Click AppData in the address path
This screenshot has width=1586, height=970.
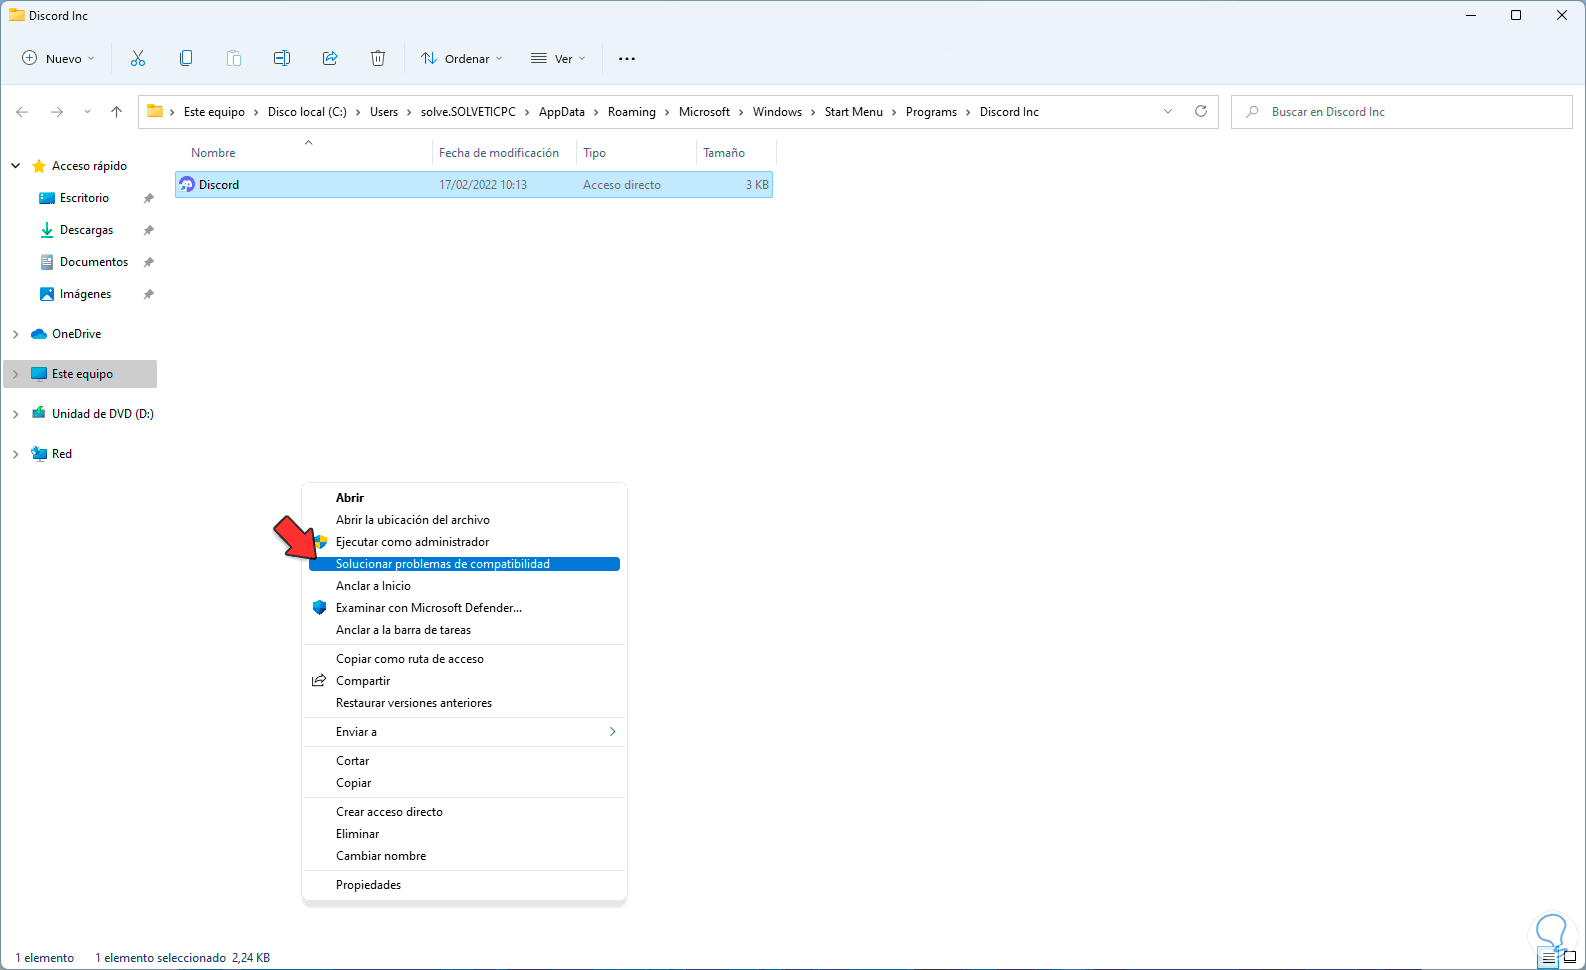tap(562, 112)
